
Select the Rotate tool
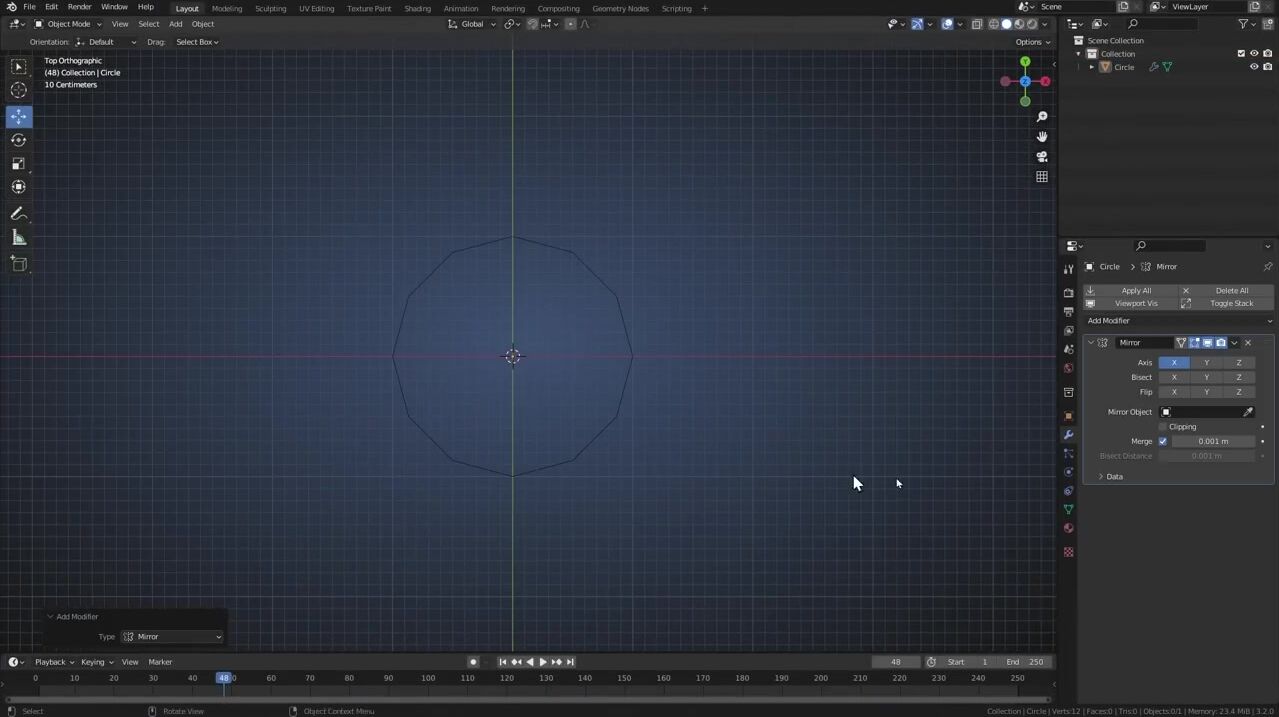pyautogui.click(x=18, y=140)
